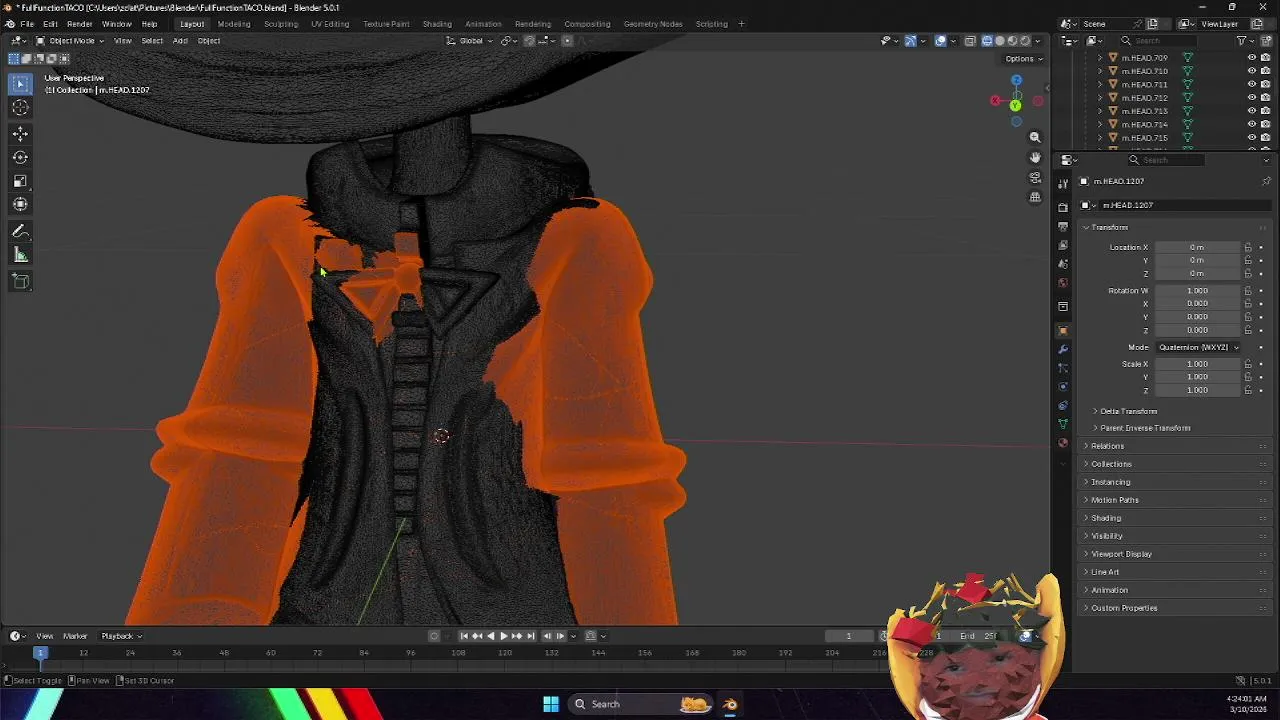Activate the Transform tool

(x=20, y=205)
